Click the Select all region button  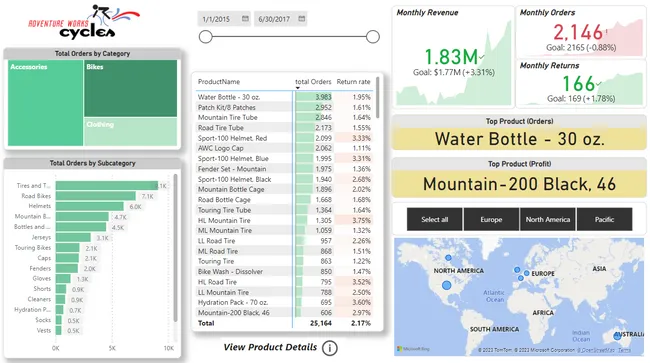(434, 219)
